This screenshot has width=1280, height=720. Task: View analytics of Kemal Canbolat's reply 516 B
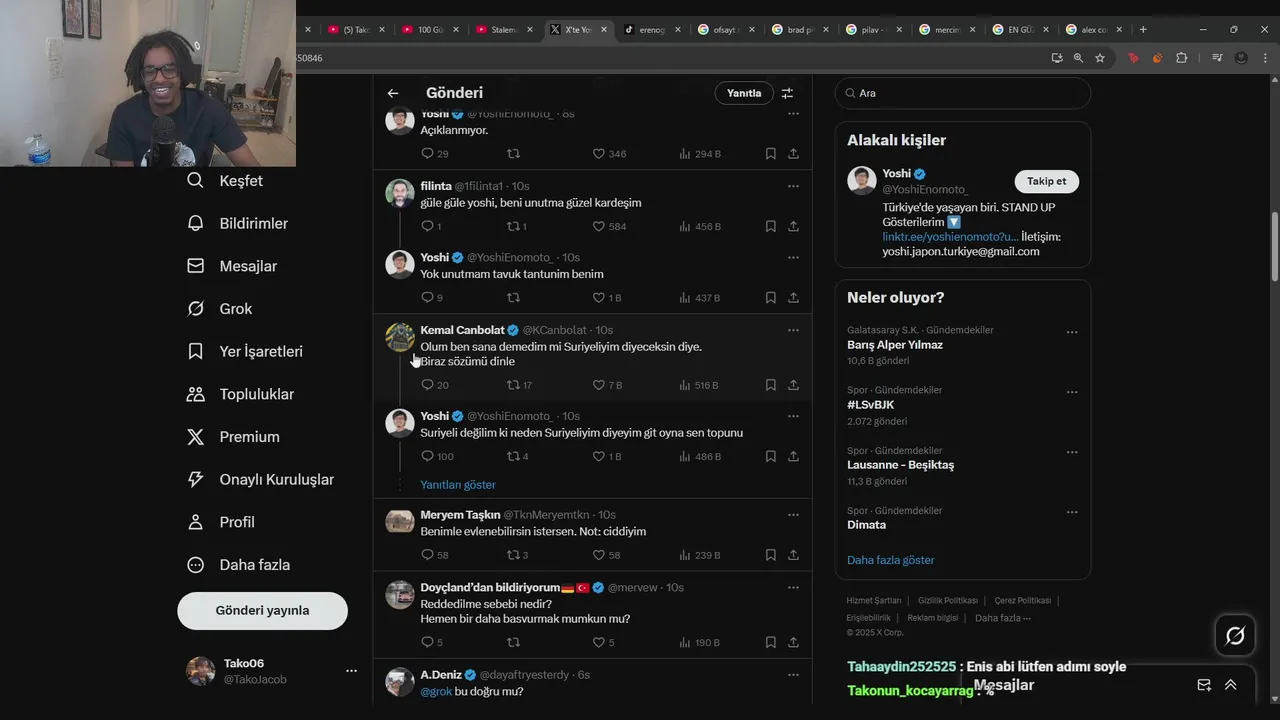click(x=699, y=385)
